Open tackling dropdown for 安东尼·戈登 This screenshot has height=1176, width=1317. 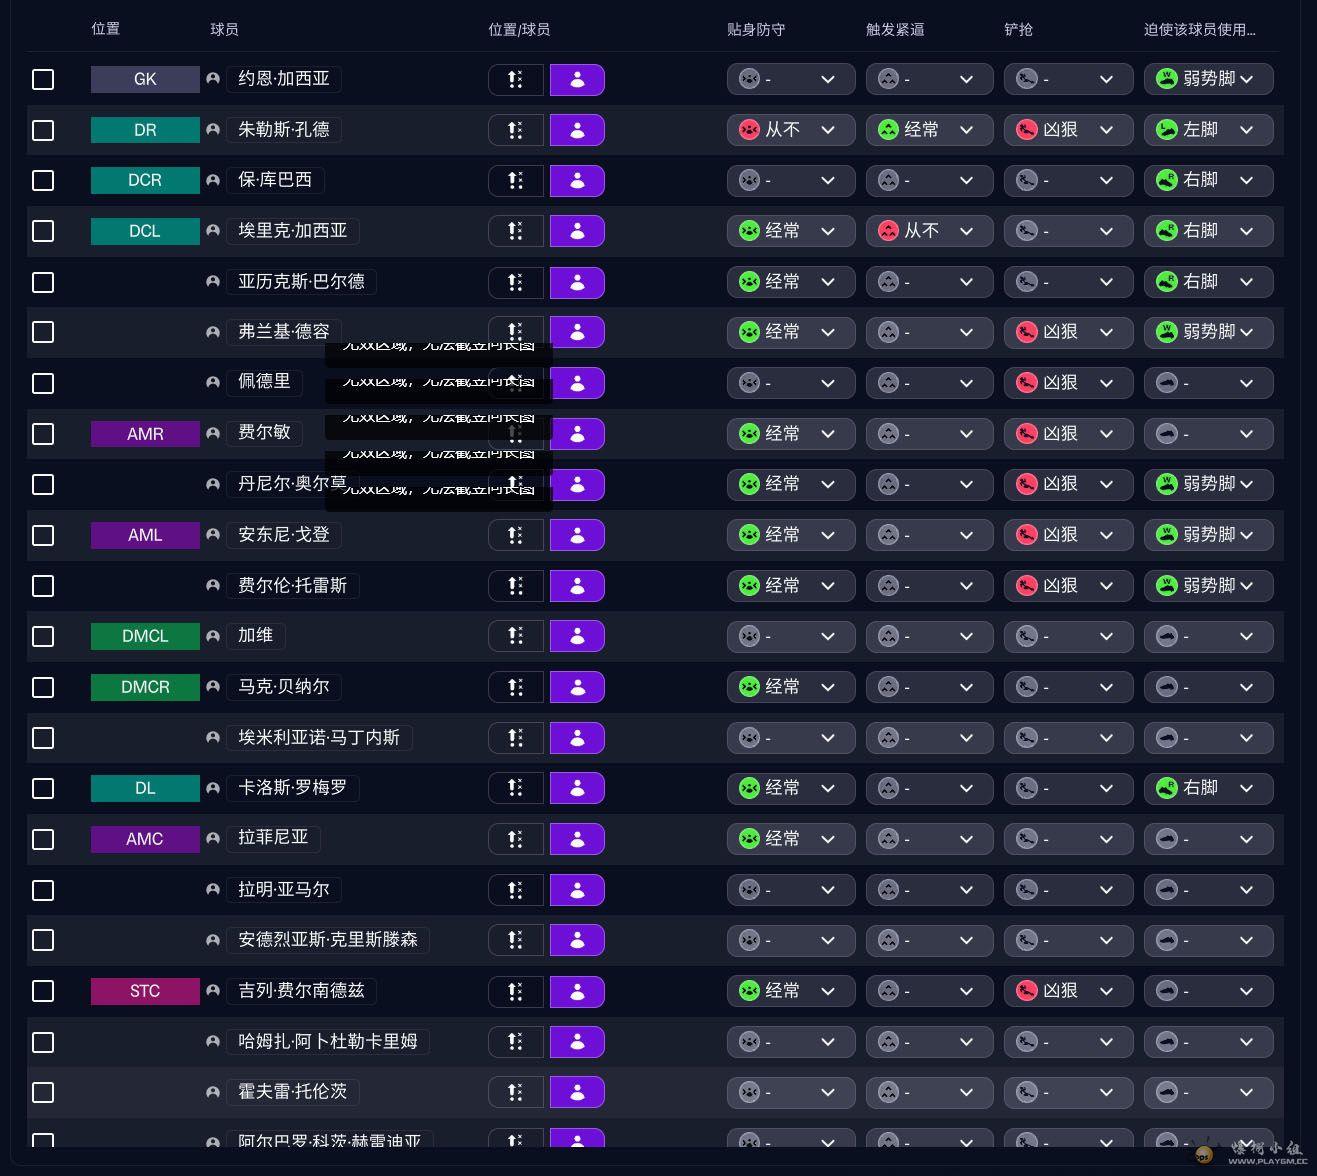[1069, 535]
